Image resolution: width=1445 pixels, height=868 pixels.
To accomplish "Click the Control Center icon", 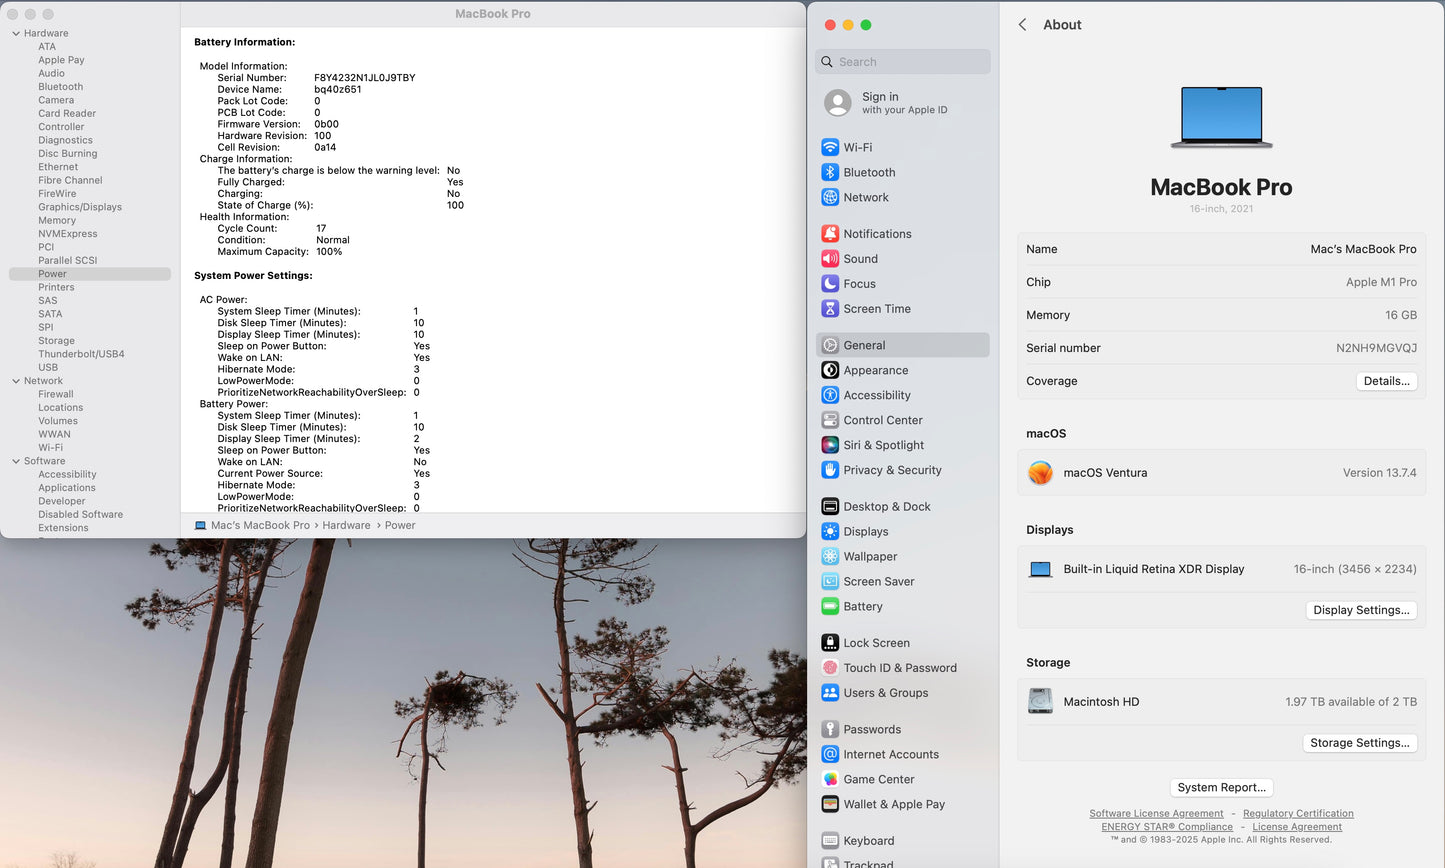I will click(830, 420).
